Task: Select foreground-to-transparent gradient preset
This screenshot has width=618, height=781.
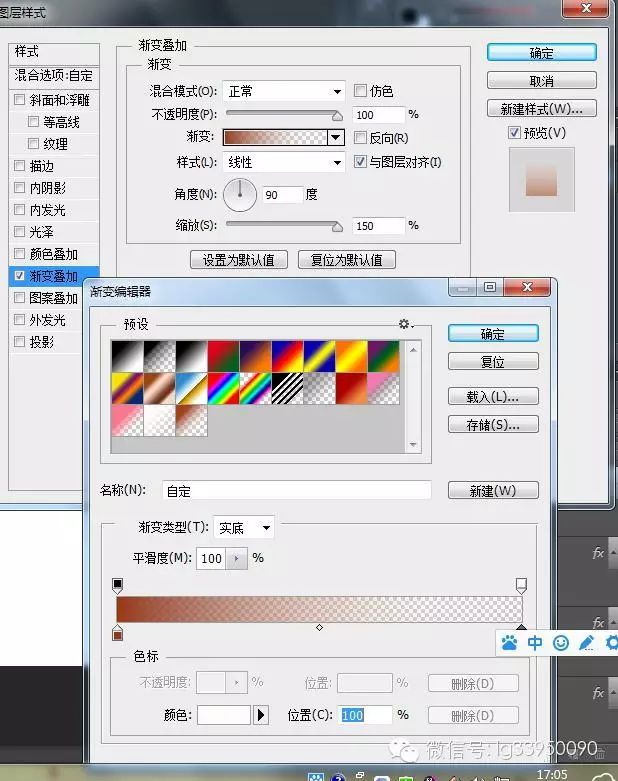Action: tap(159, 356)
